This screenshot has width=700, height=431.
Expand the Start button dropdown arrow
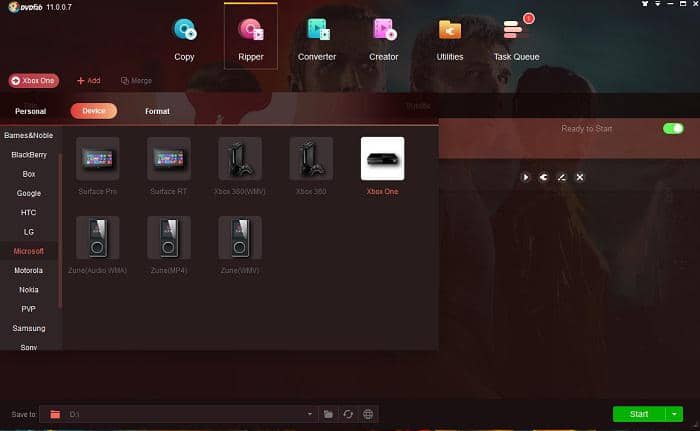click(674, 414)
